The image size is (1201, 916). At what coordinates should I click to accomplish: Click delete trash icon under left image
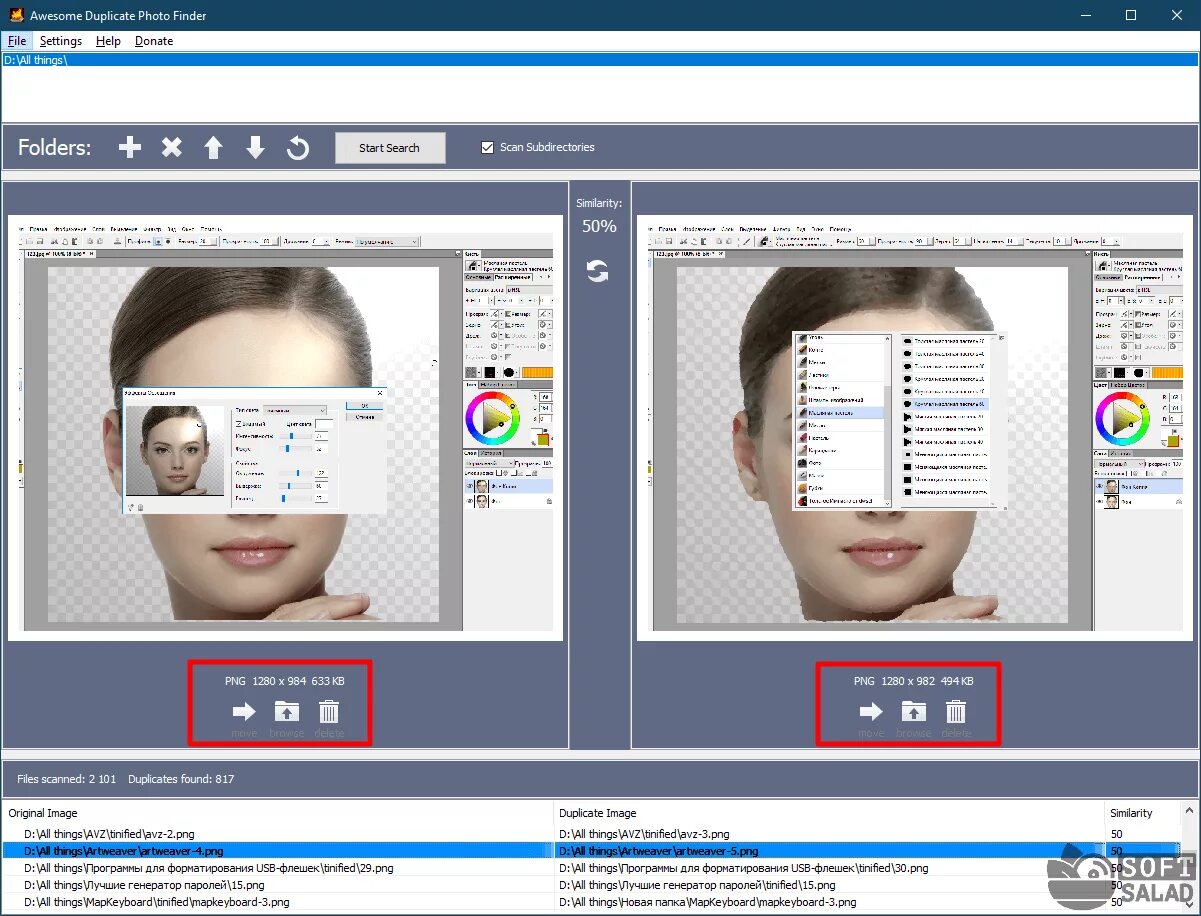point(329,712)
